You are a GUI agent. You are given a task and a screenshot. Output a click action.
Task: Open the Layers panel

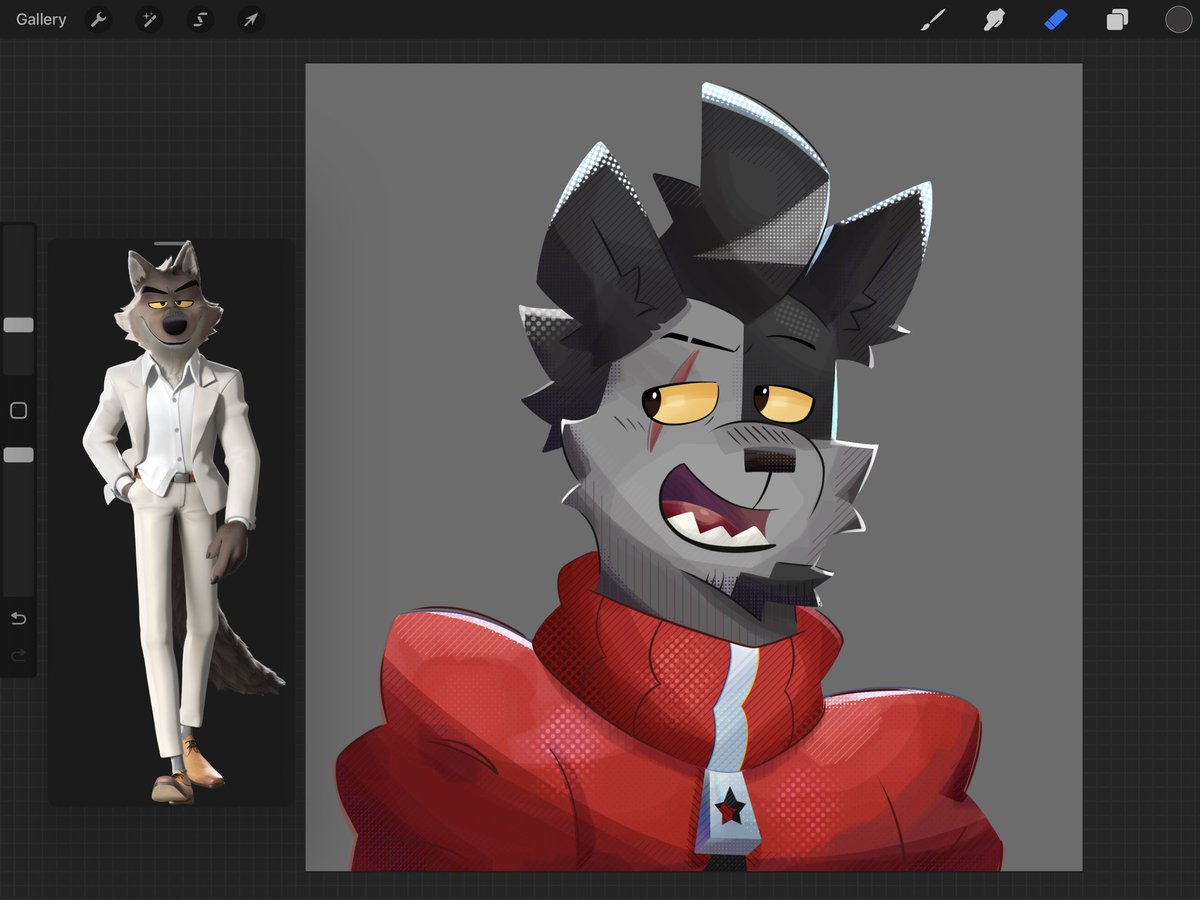click(1117, 20)
